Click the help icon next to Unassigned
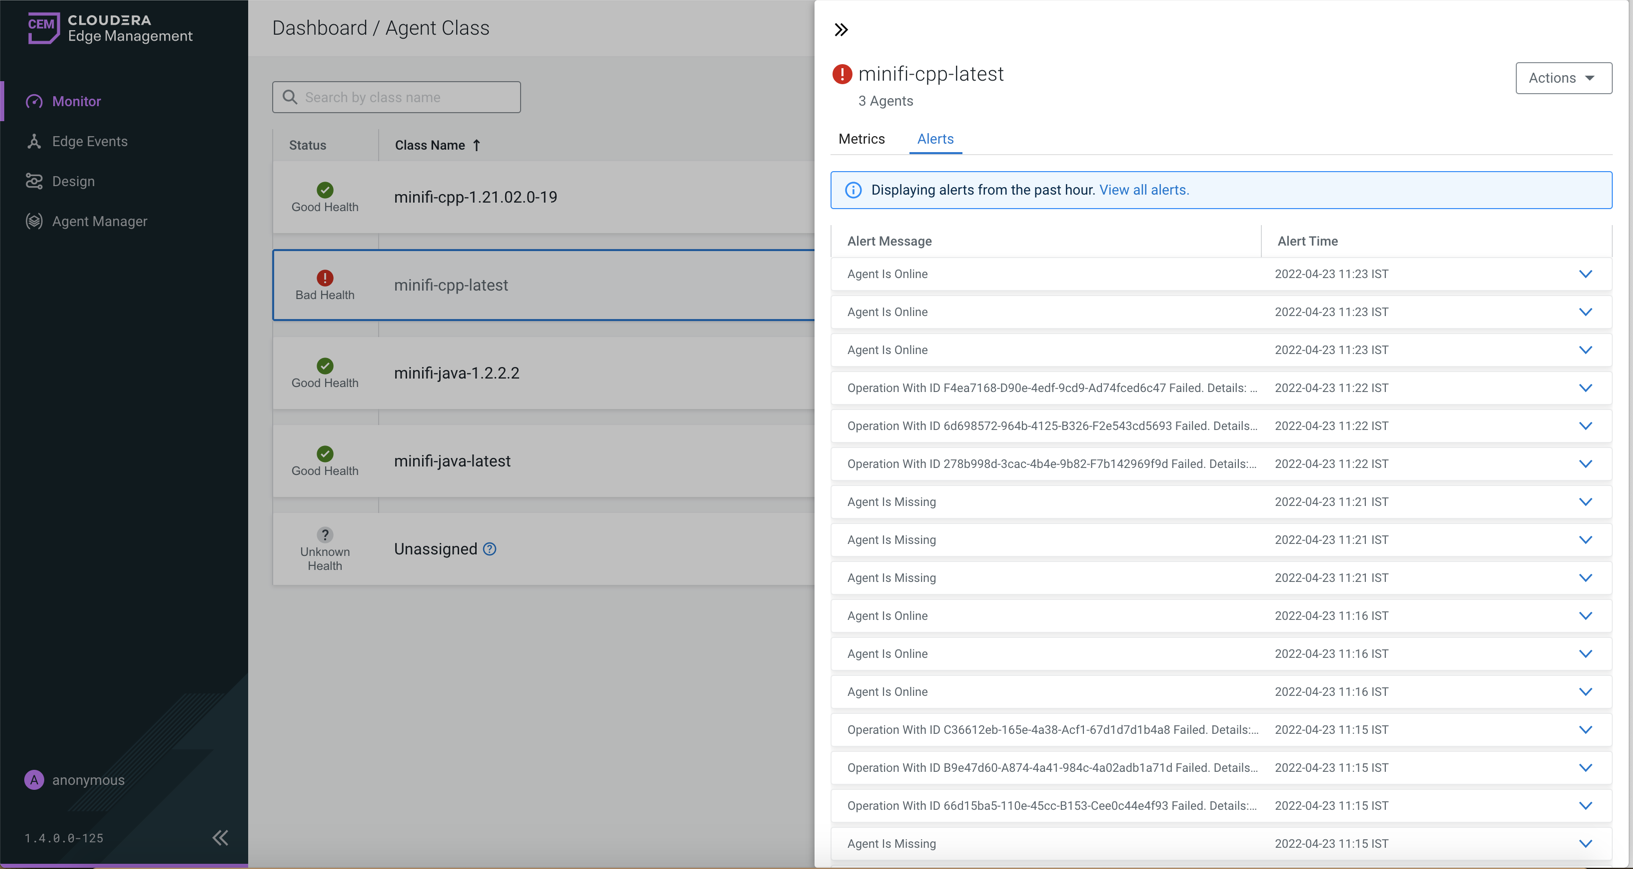Screen dimensions: 1633x869 point(490,549)
